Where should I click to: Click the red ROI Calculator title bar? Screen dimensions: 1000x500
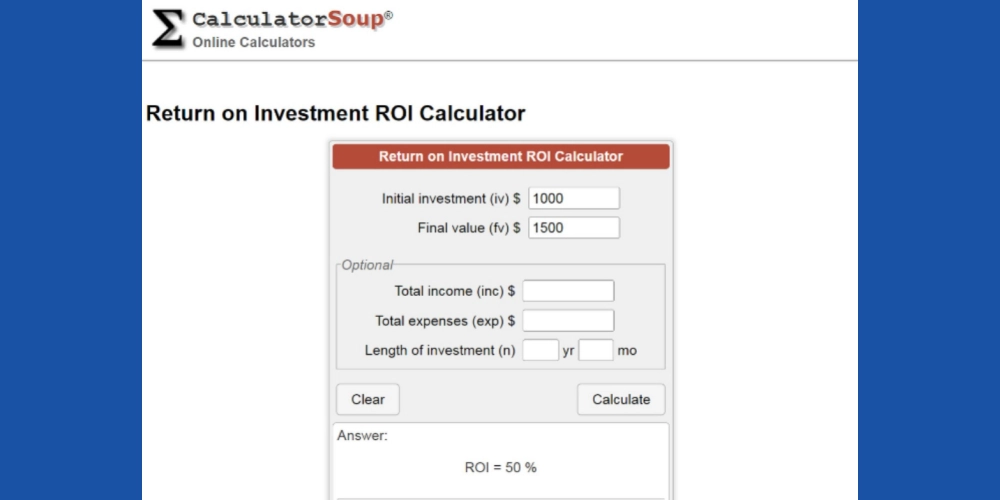coord(500,156)
